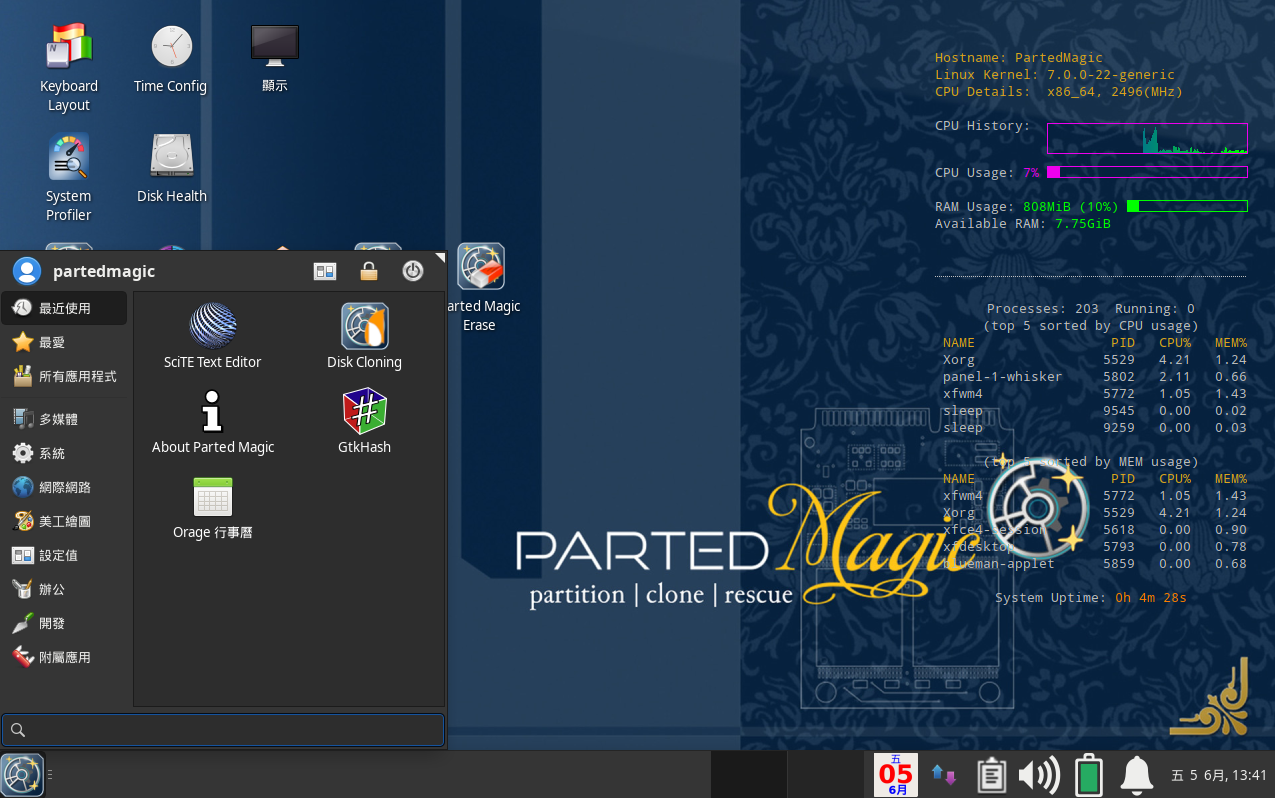This screenshot has height=798, width=1275.
Task: Open the settings manager icon in menu header
Action: [325, 271]
